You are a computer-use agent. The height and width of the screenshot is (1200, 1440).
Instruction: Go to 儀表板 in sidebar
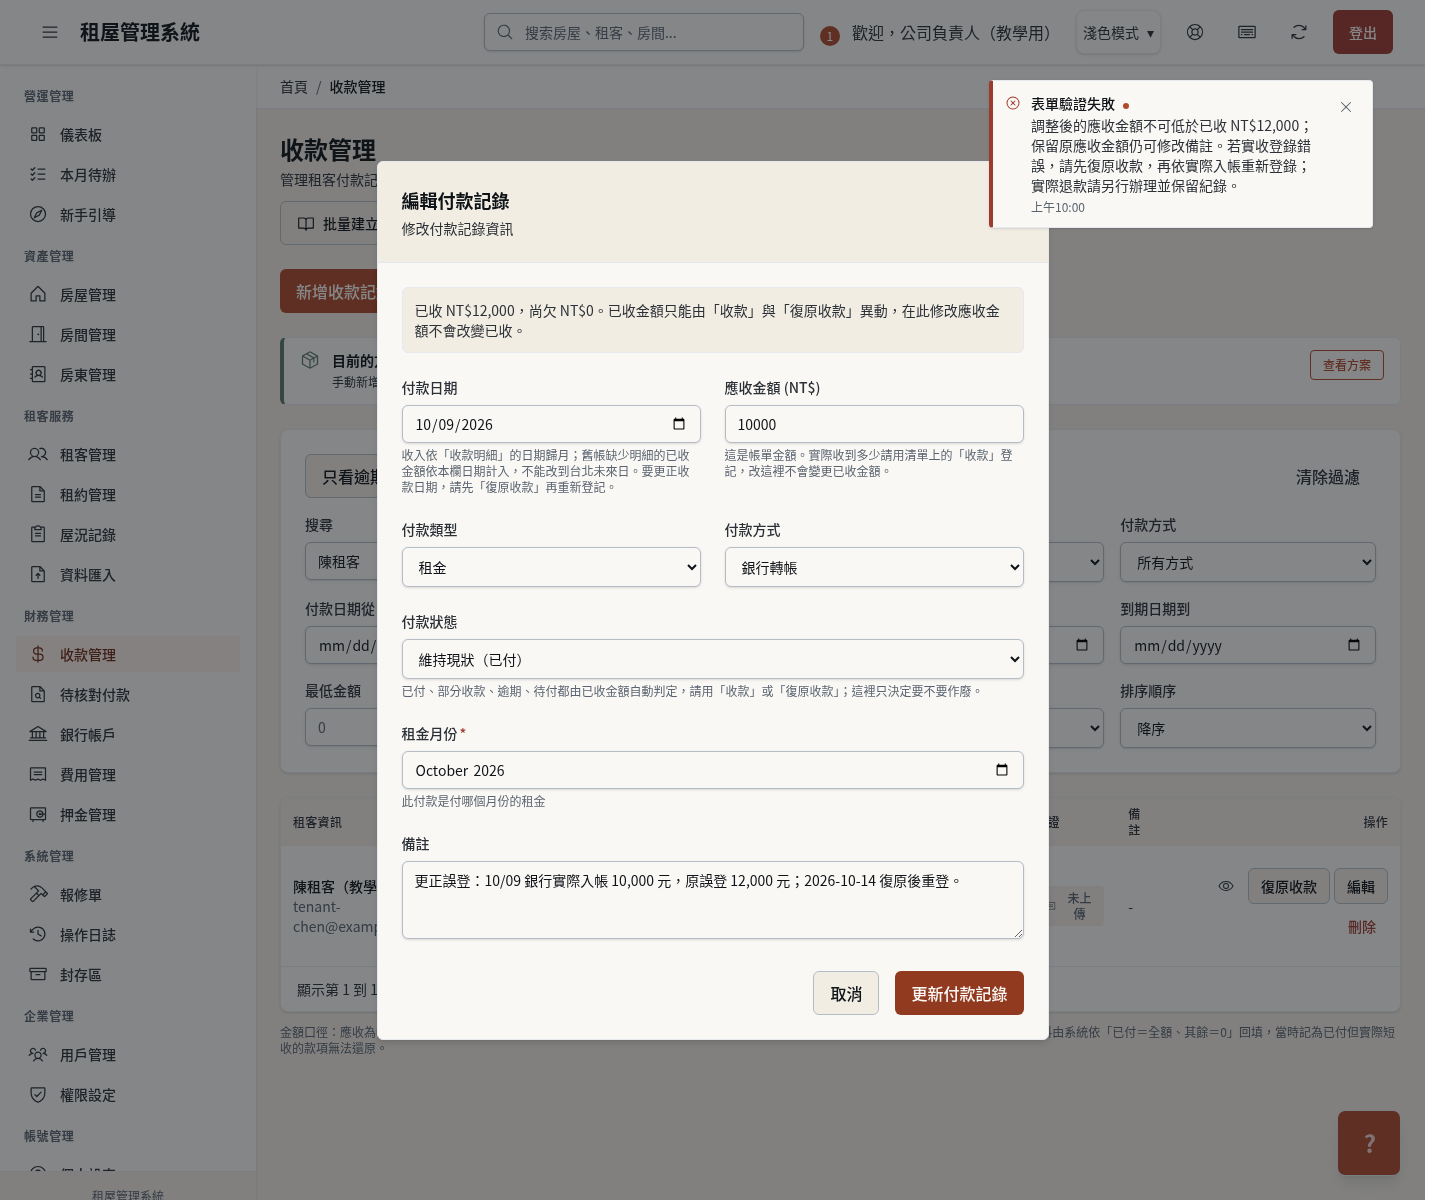tap(128, 135)
